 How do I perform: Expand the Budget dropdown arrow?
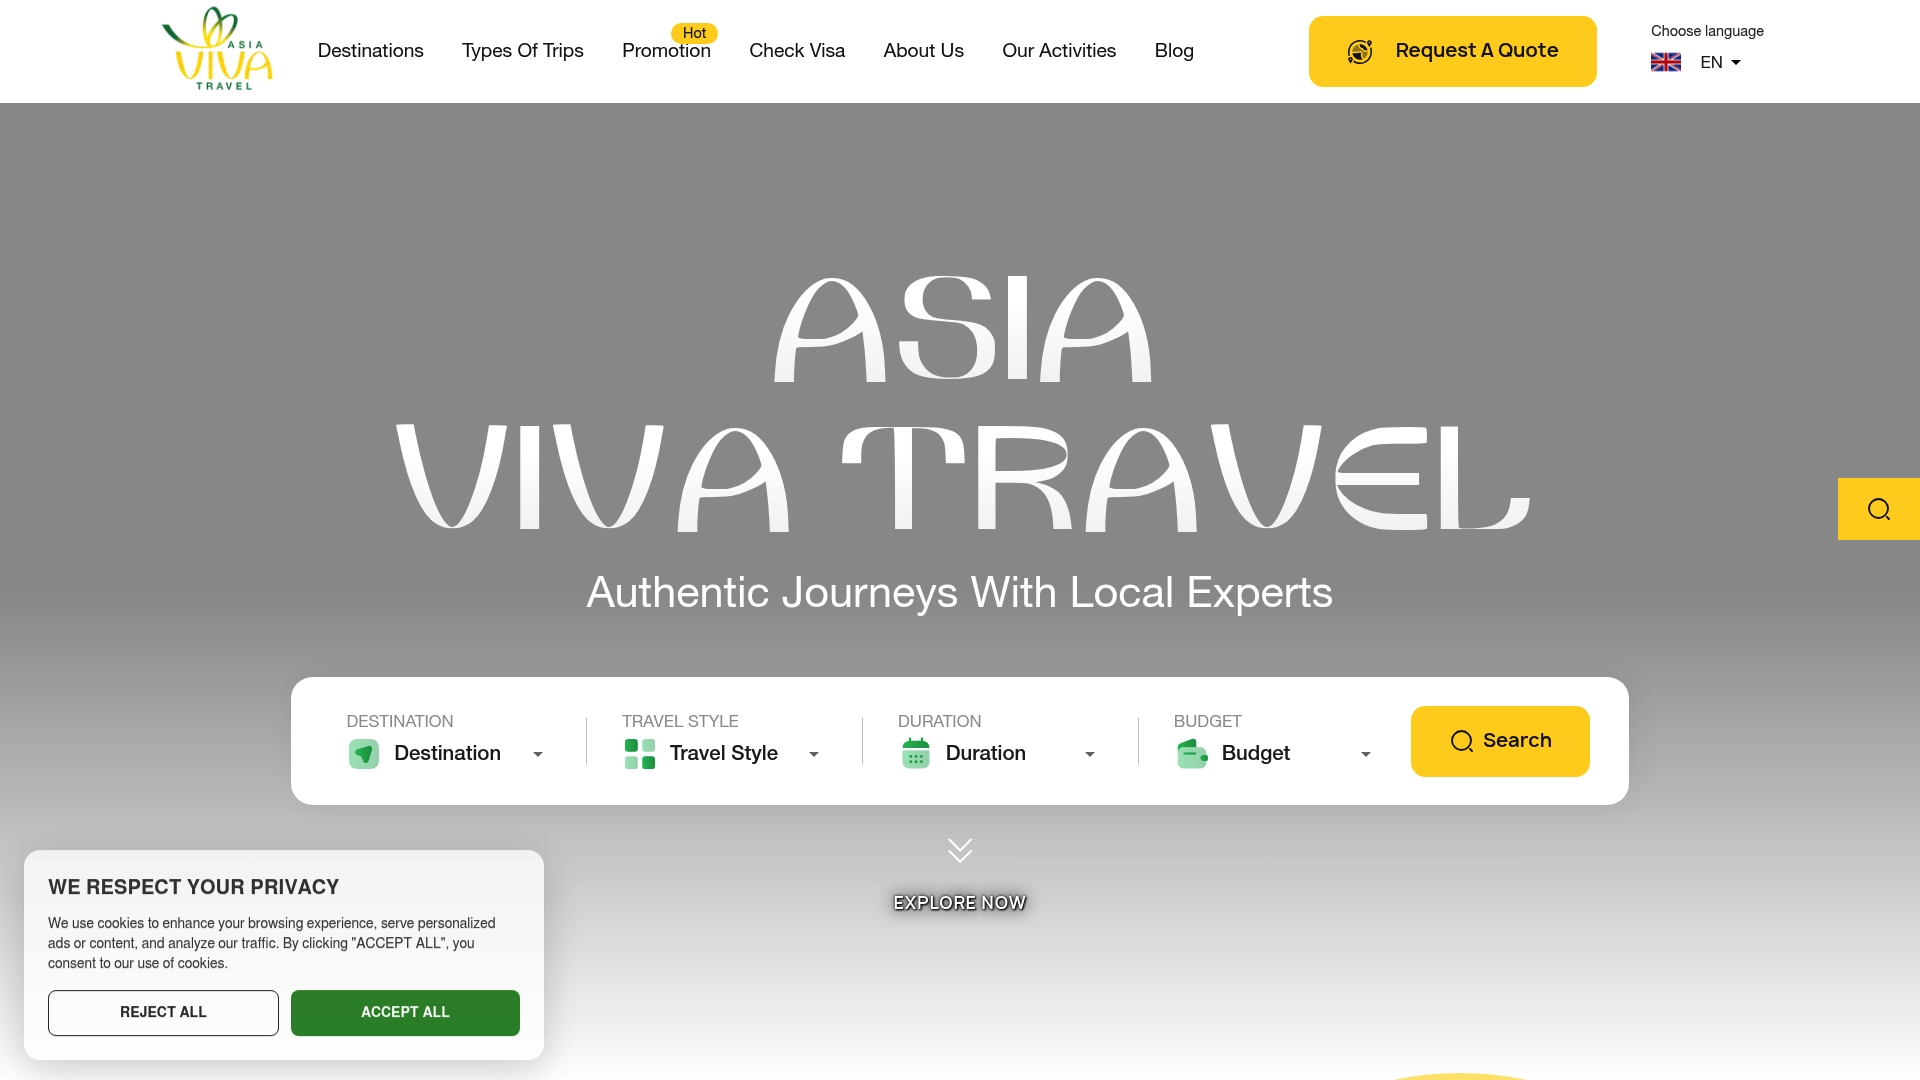coord(1366,754)
